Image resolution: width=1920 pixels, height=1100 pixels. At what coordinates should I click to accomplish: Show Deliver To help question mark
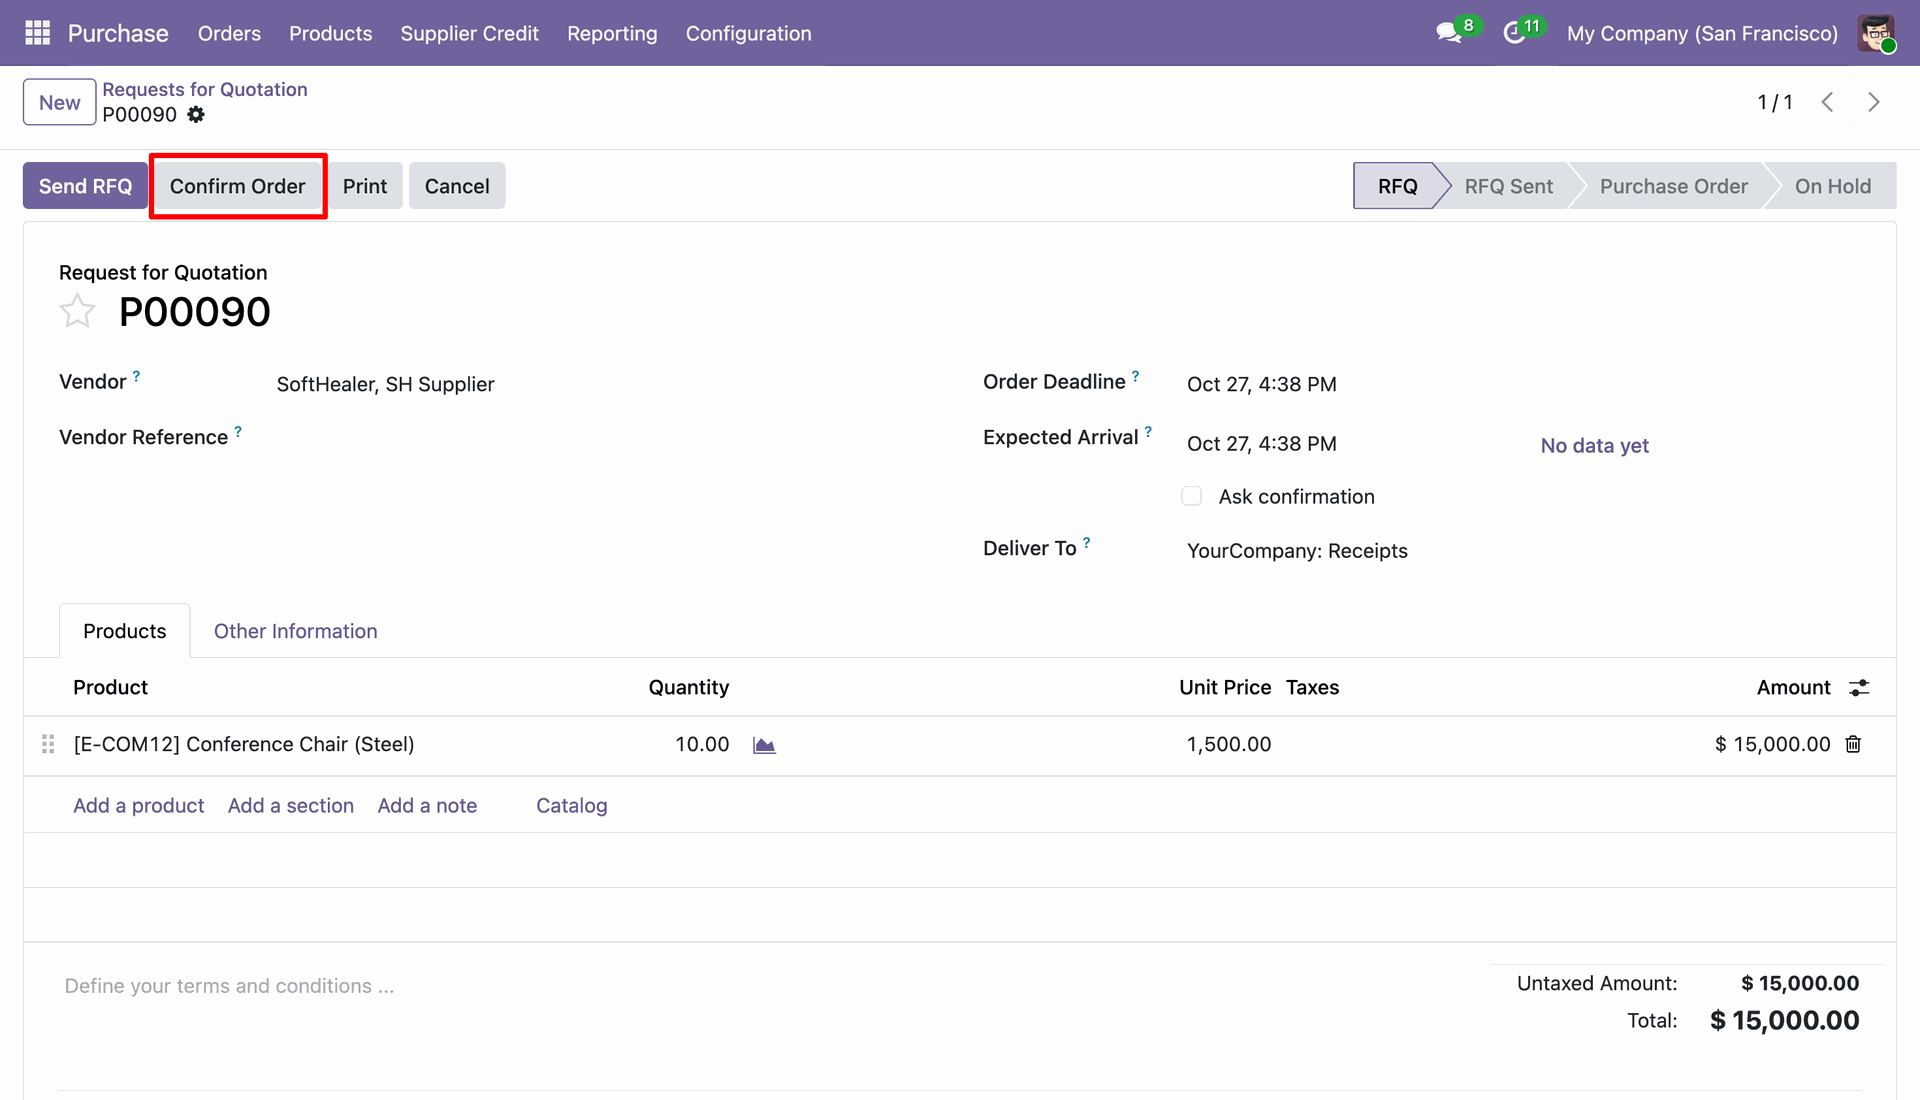click(x=1087, y=542)
